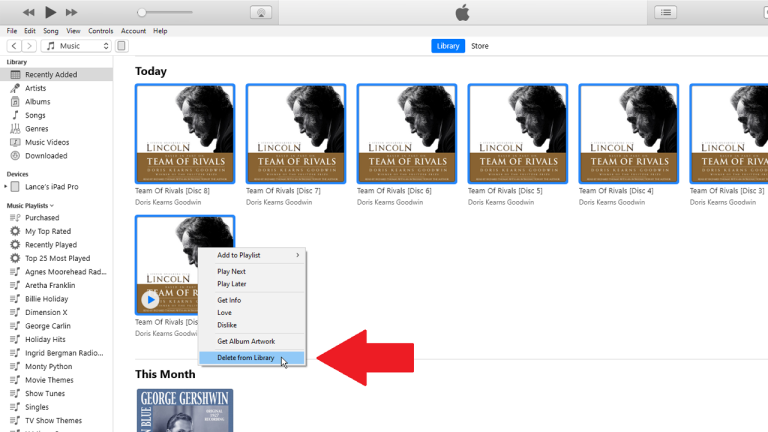Click the Dimension X playlist icon

tap(15, 312)
